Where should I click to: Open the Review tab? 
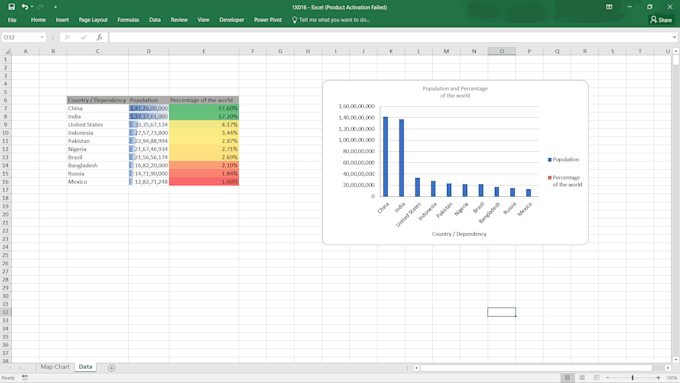point(179,20)
